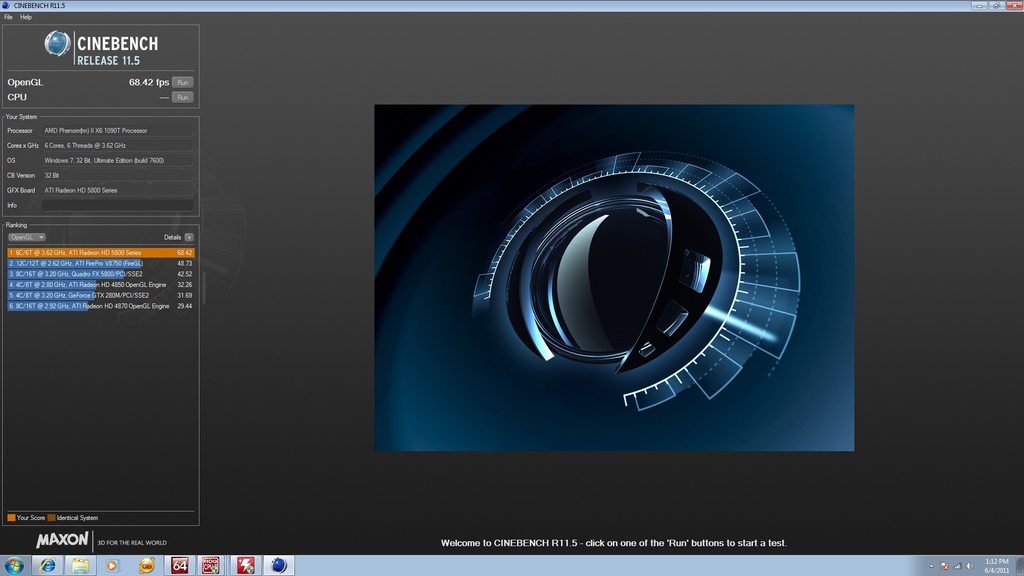The width and height of the screenshot is (1024, 576).
Task: Show hidden system tray icons
Action: coord(931,566)
